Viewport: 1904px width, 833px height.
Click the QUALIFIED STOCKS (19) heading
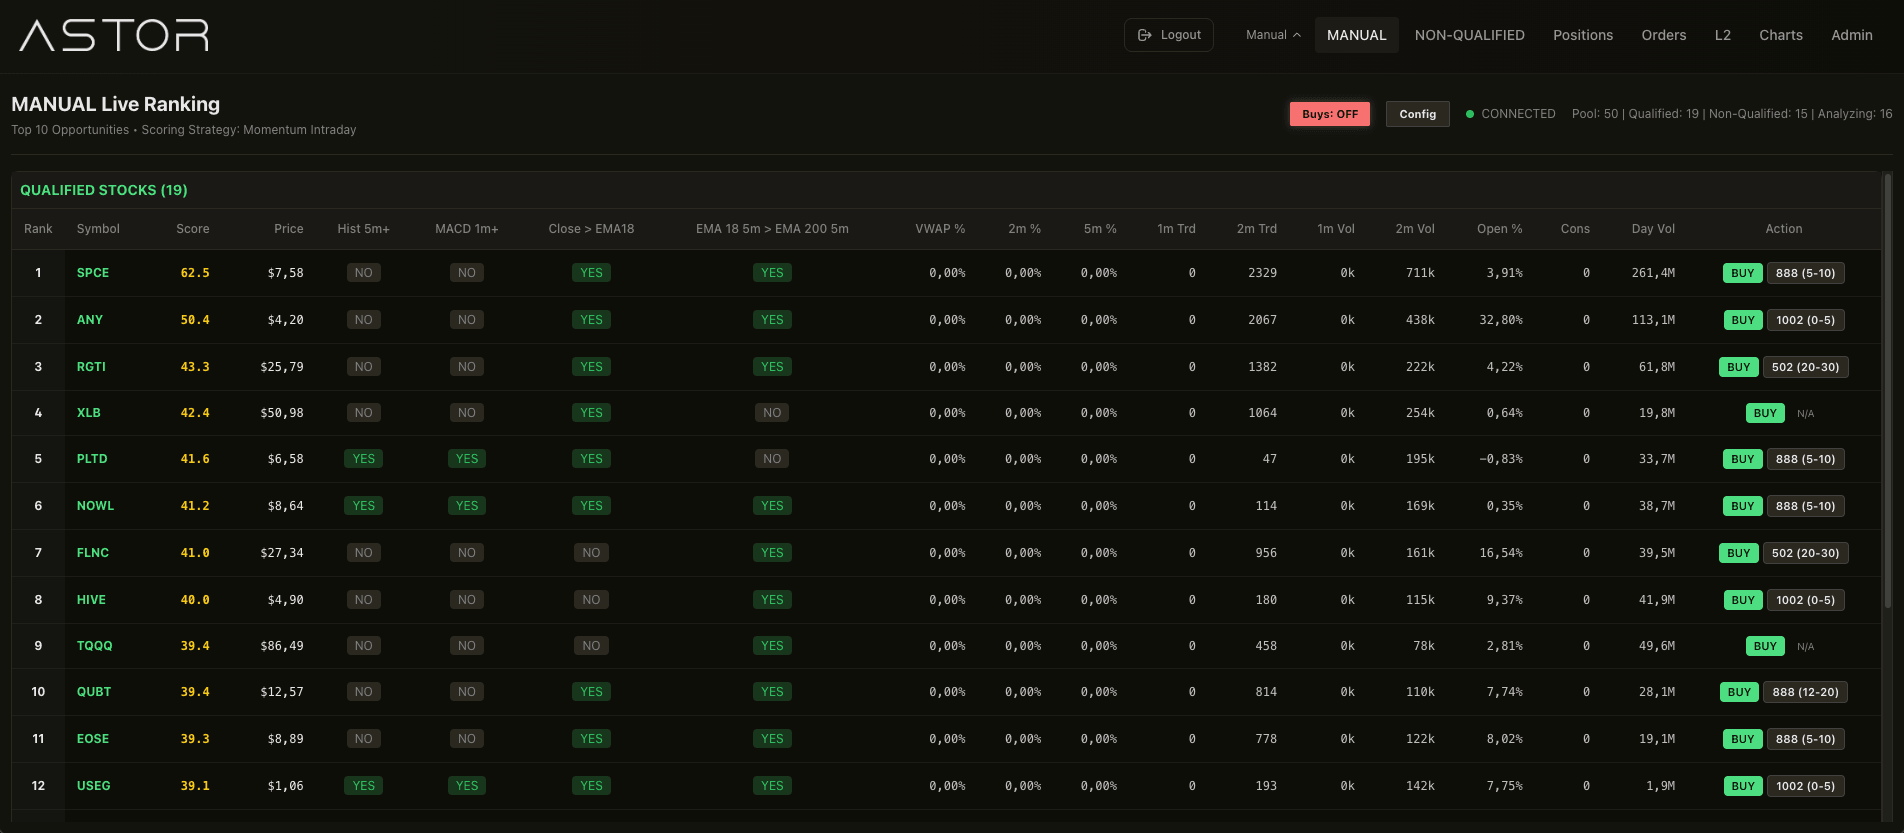(x=104, y=190)
